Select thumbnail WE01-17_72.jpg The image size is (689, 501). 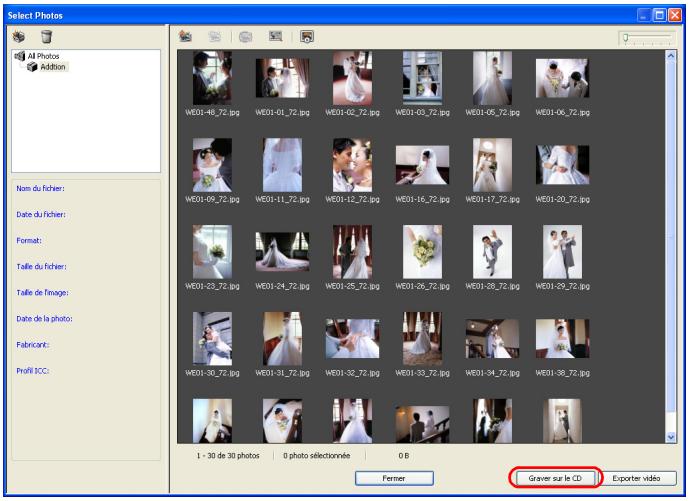pyautogui.click(x=492, y=165)
